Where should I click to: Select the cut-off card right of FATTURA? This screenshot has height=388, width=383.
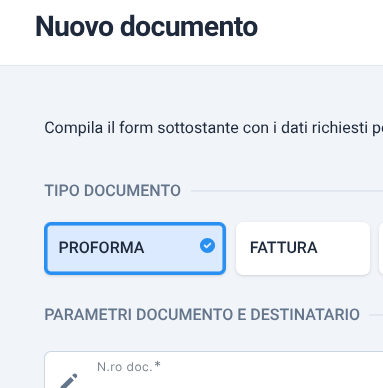(x=381, y=249)
